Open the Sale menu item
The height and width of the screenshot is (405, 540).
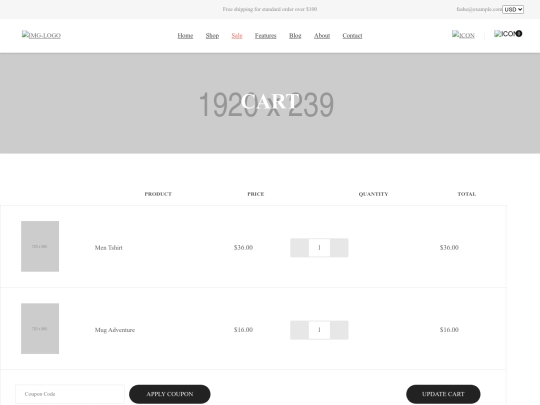pos(237,35)
